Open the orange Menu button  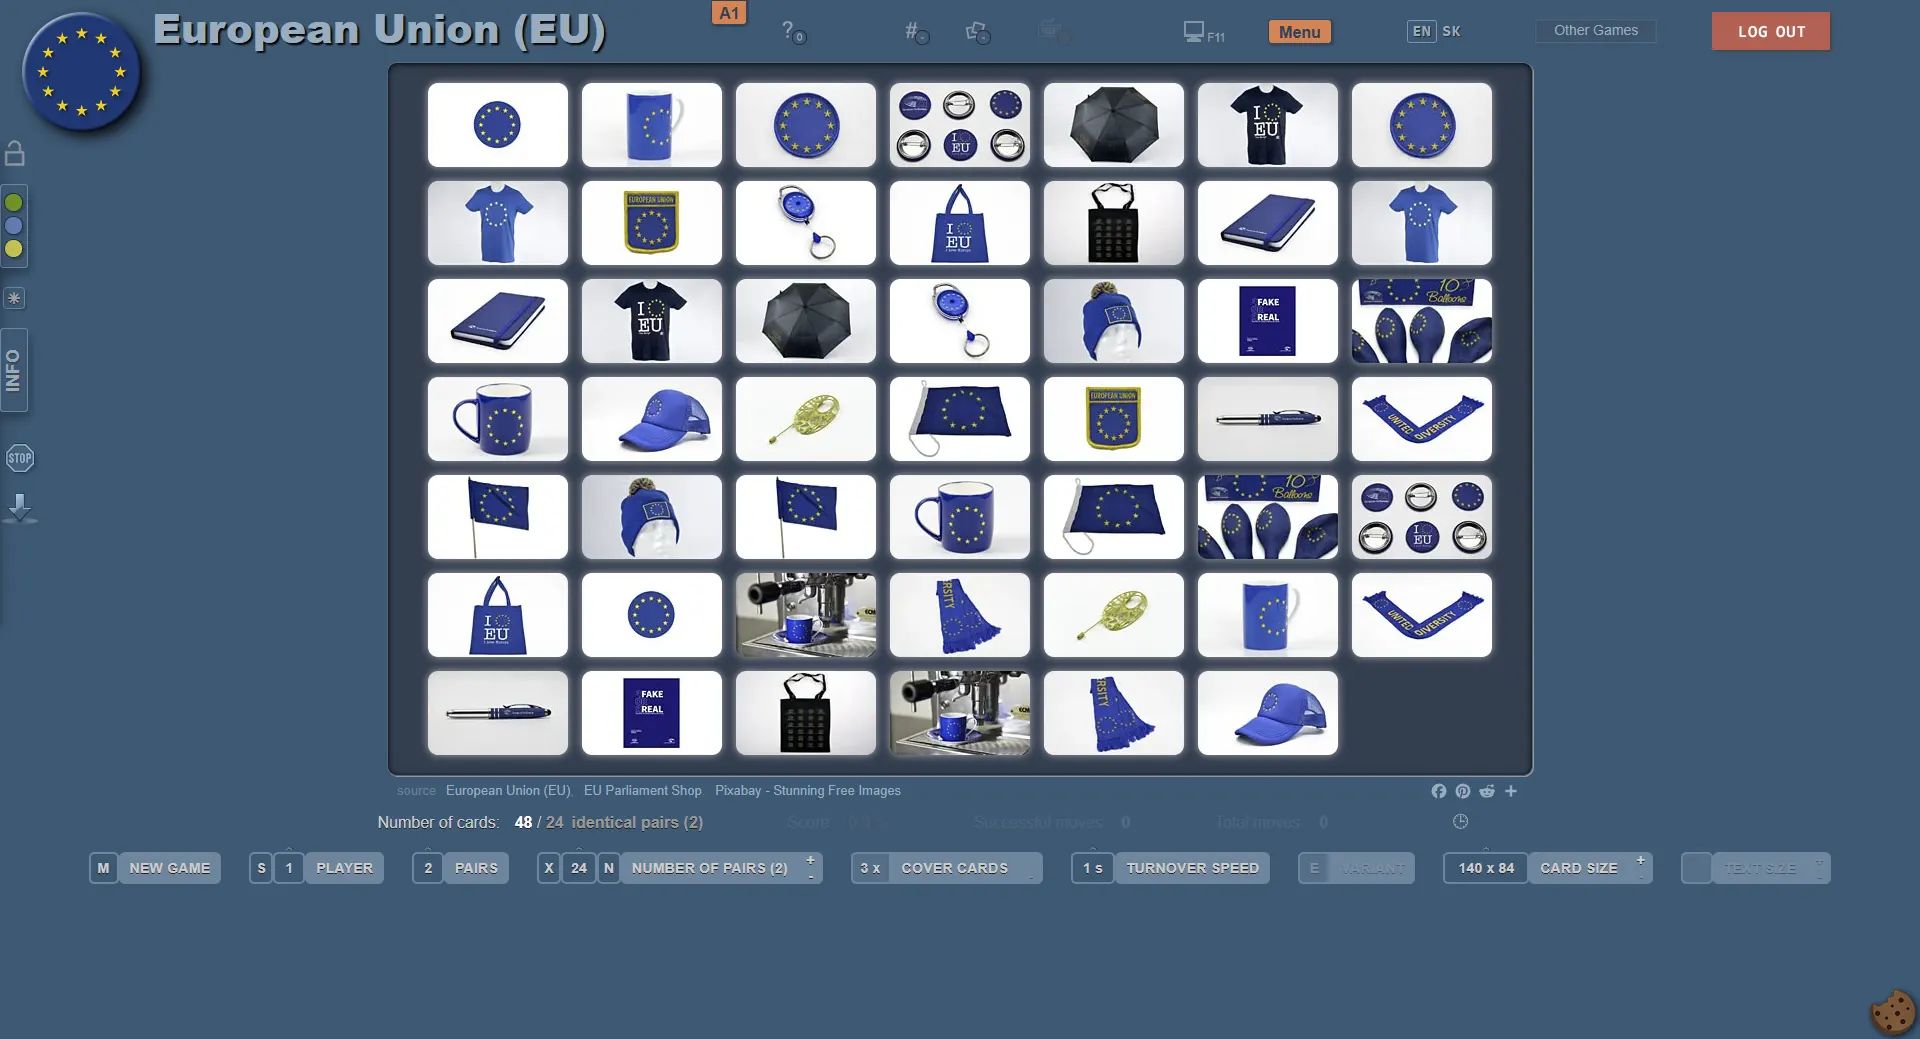click(1299, 32)
